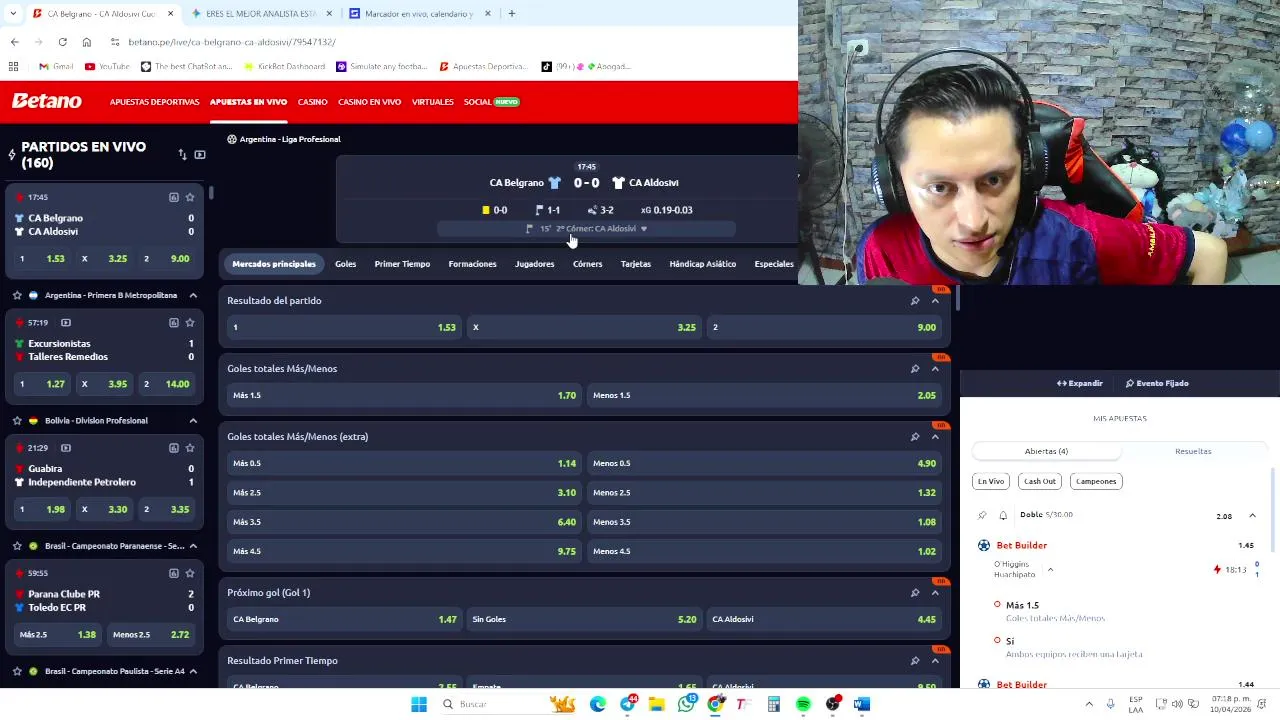Open Virtuales section
The height and width of the screenshot is (720, 1280).
(432, 102)
